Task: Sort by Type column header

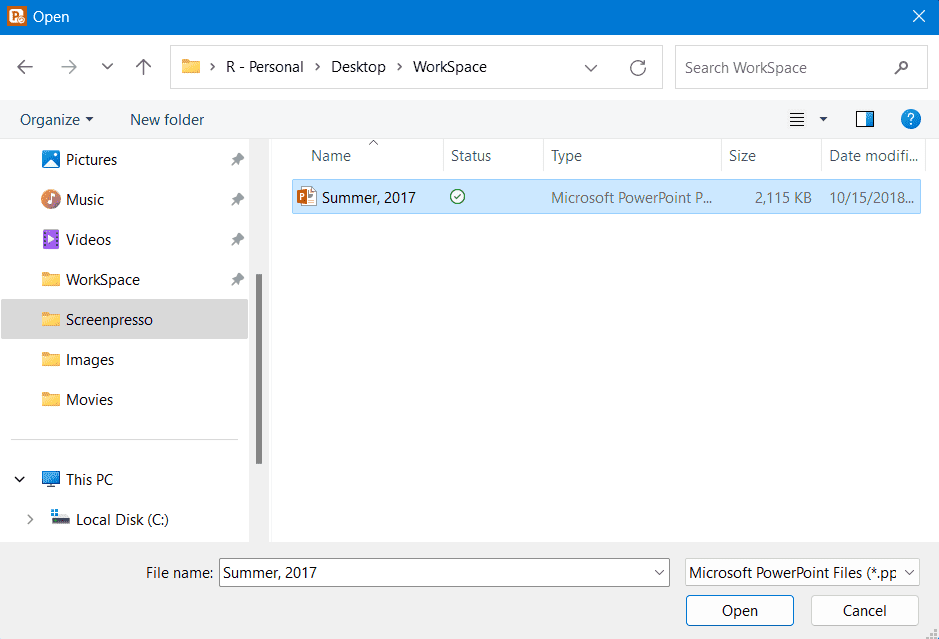Action: [566, 156]
